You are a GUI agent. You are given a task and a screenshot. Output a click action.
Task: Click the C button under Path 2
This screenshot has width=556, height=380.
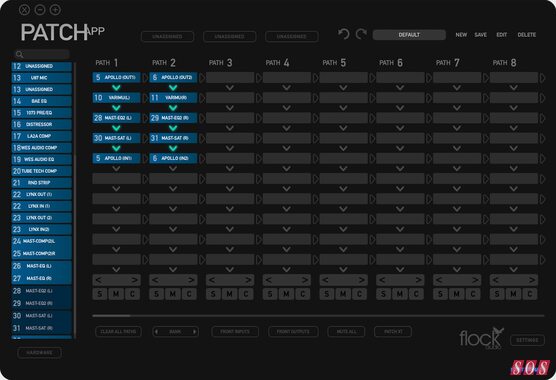point(189,294)
